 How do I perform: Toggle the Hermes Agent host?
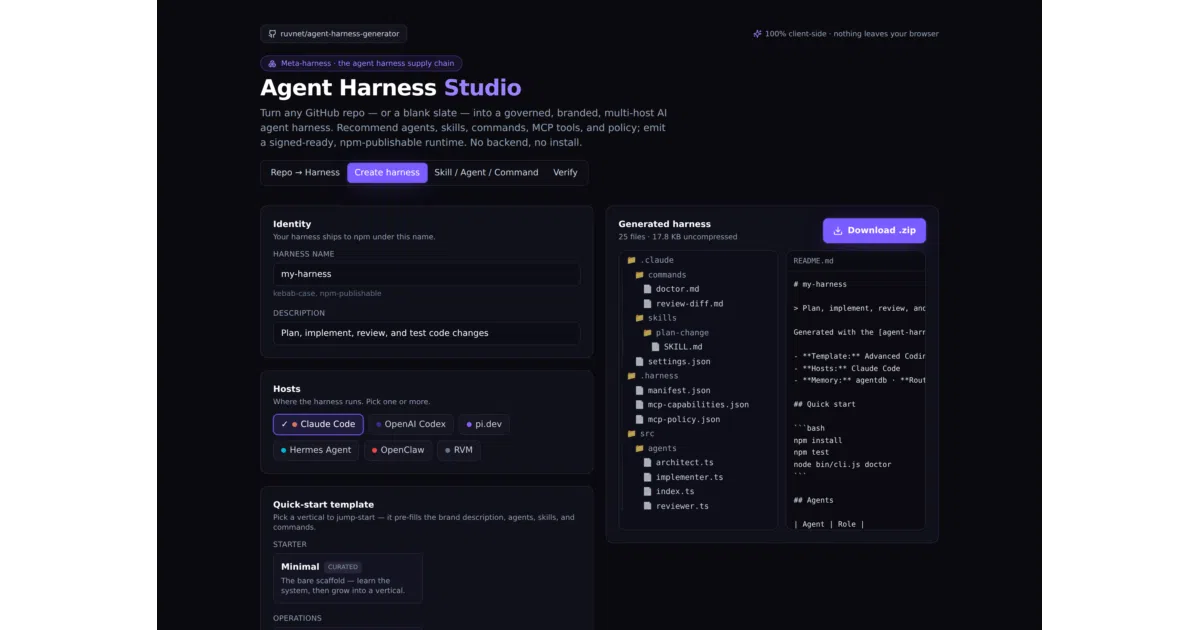pos(316,450)
